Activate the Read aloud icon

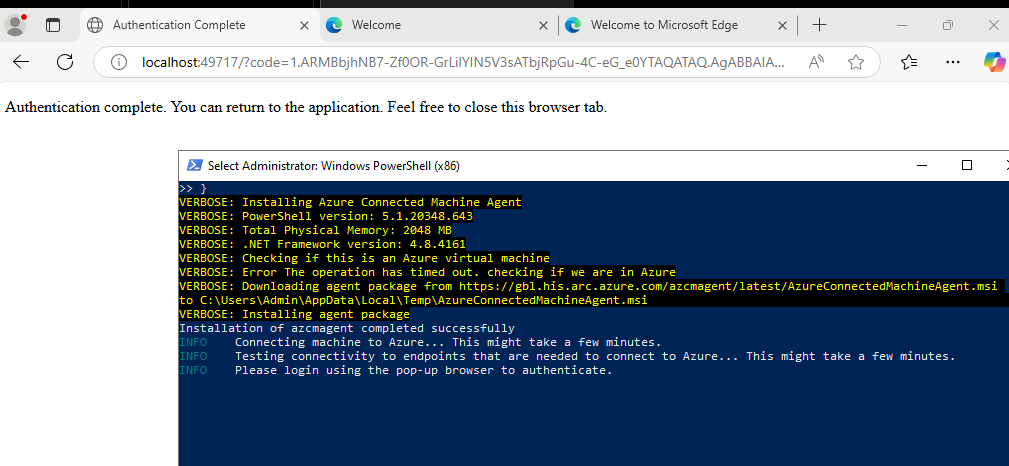(817, 62)
